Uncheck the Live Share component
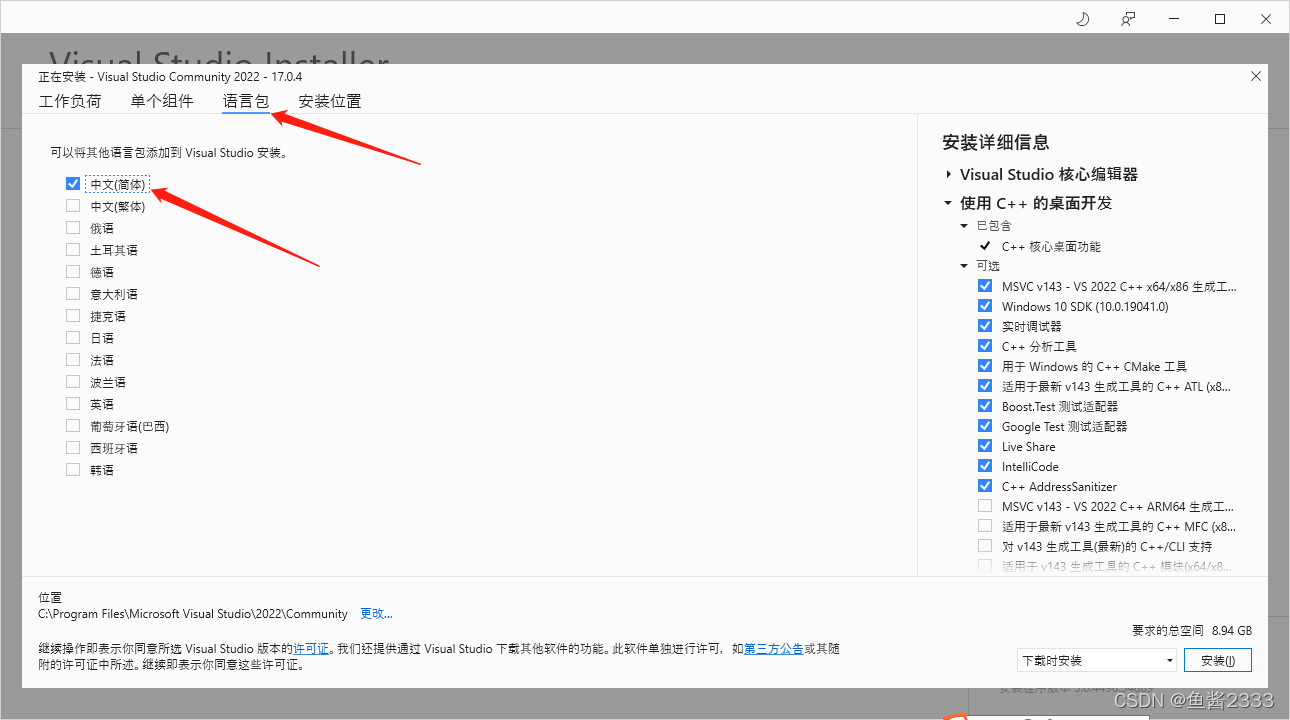 click(x=985, y=446)
